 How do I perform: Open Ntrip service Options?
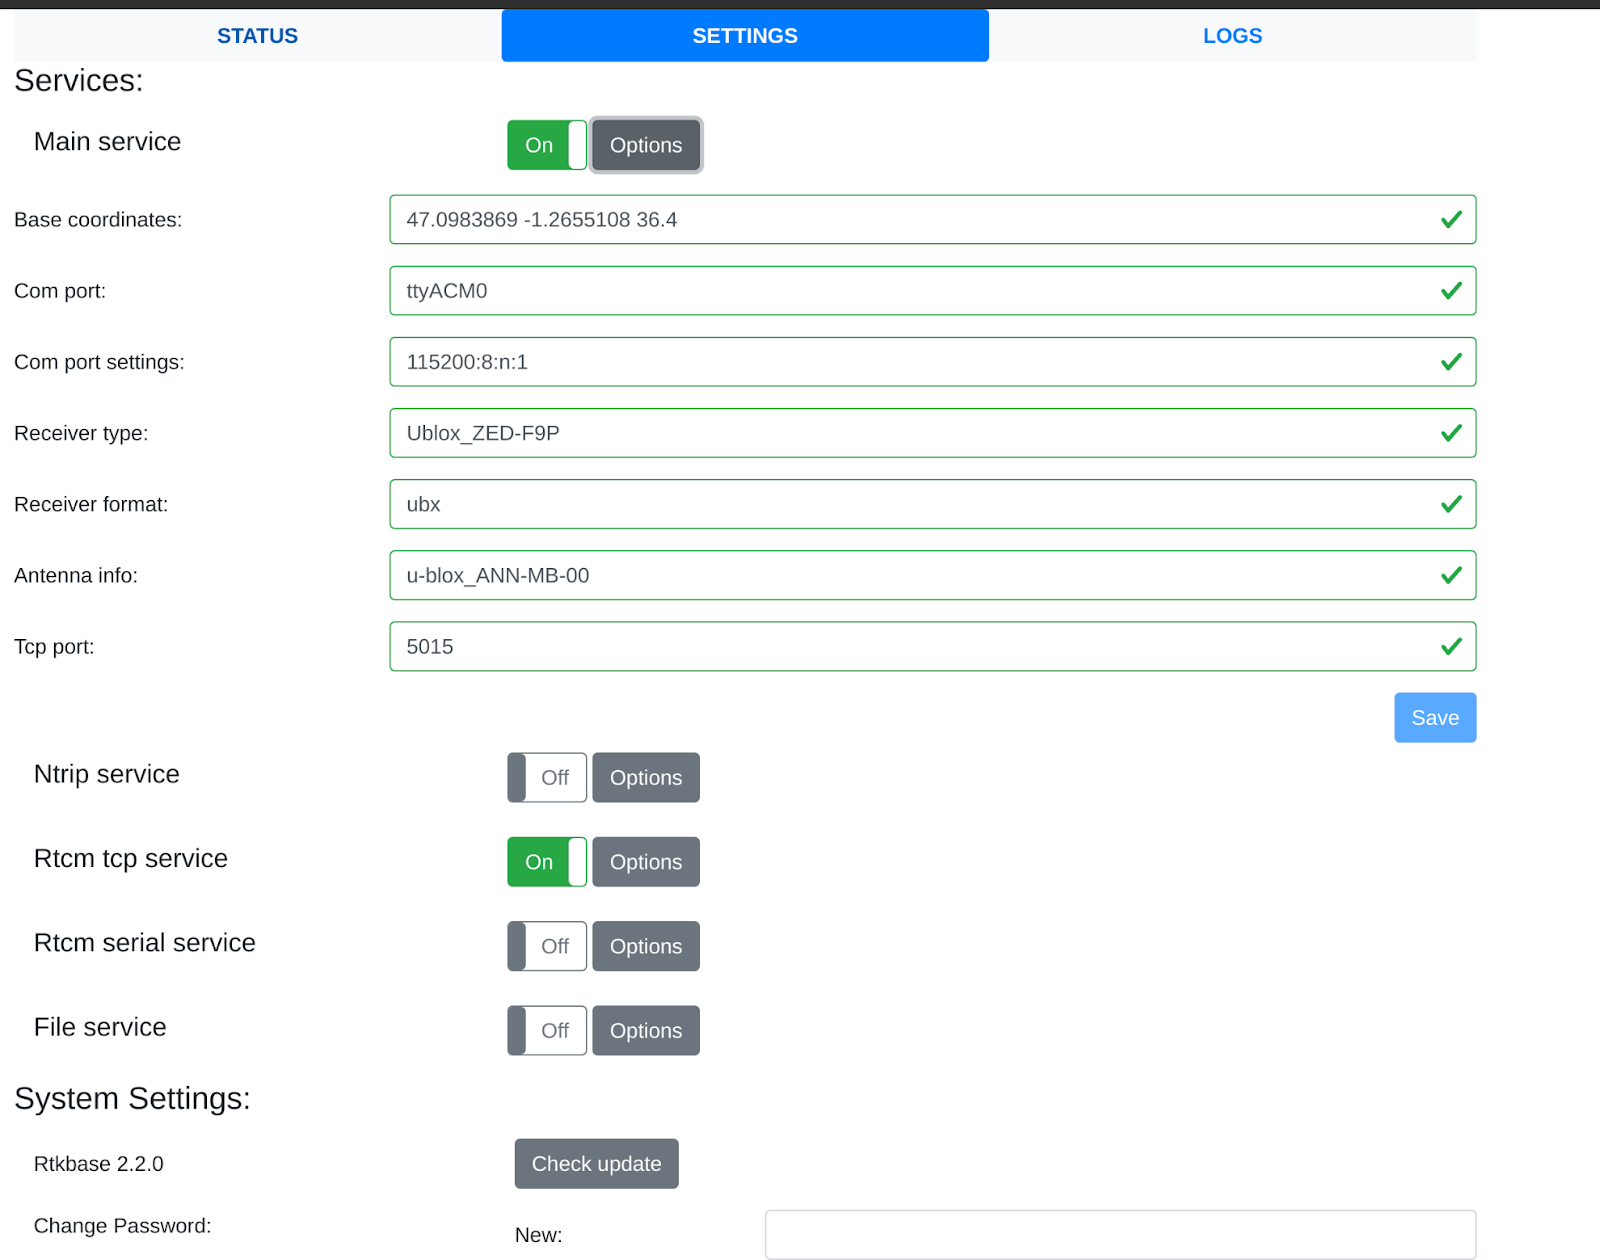(646, 778)
